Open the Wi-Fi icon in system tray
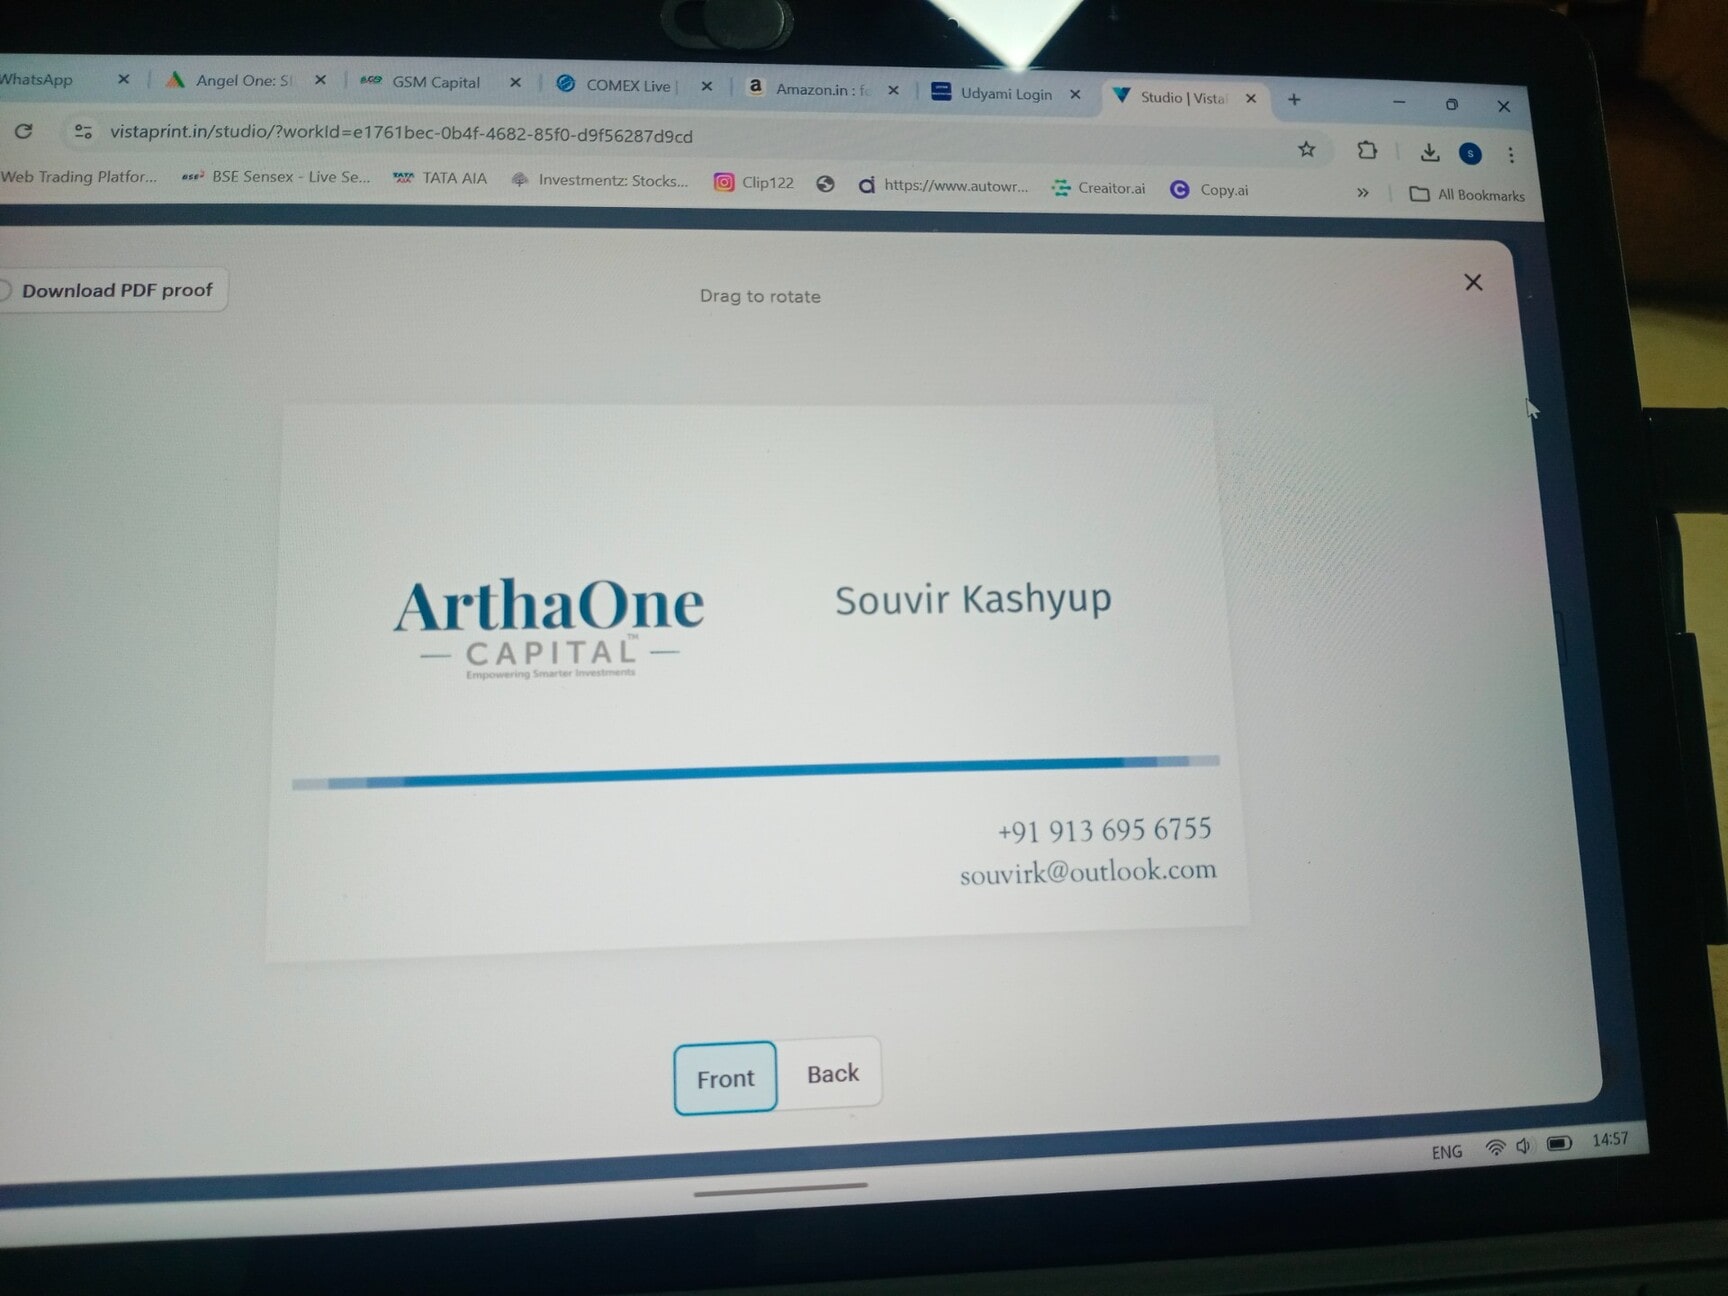The height and width of the screenshot is (1296, 1728). point(1494,1148)
